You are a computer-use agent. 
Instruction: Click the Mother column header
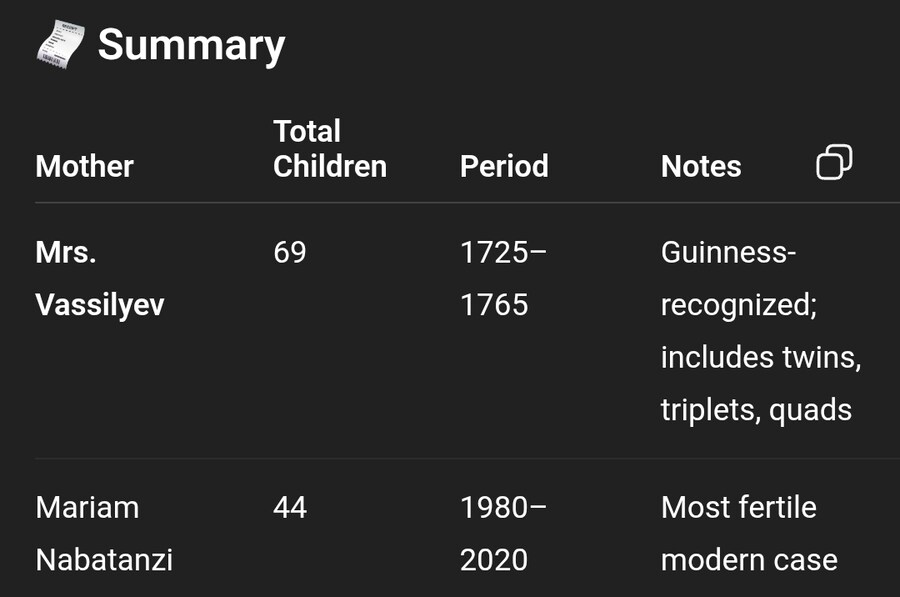[84, 166]
